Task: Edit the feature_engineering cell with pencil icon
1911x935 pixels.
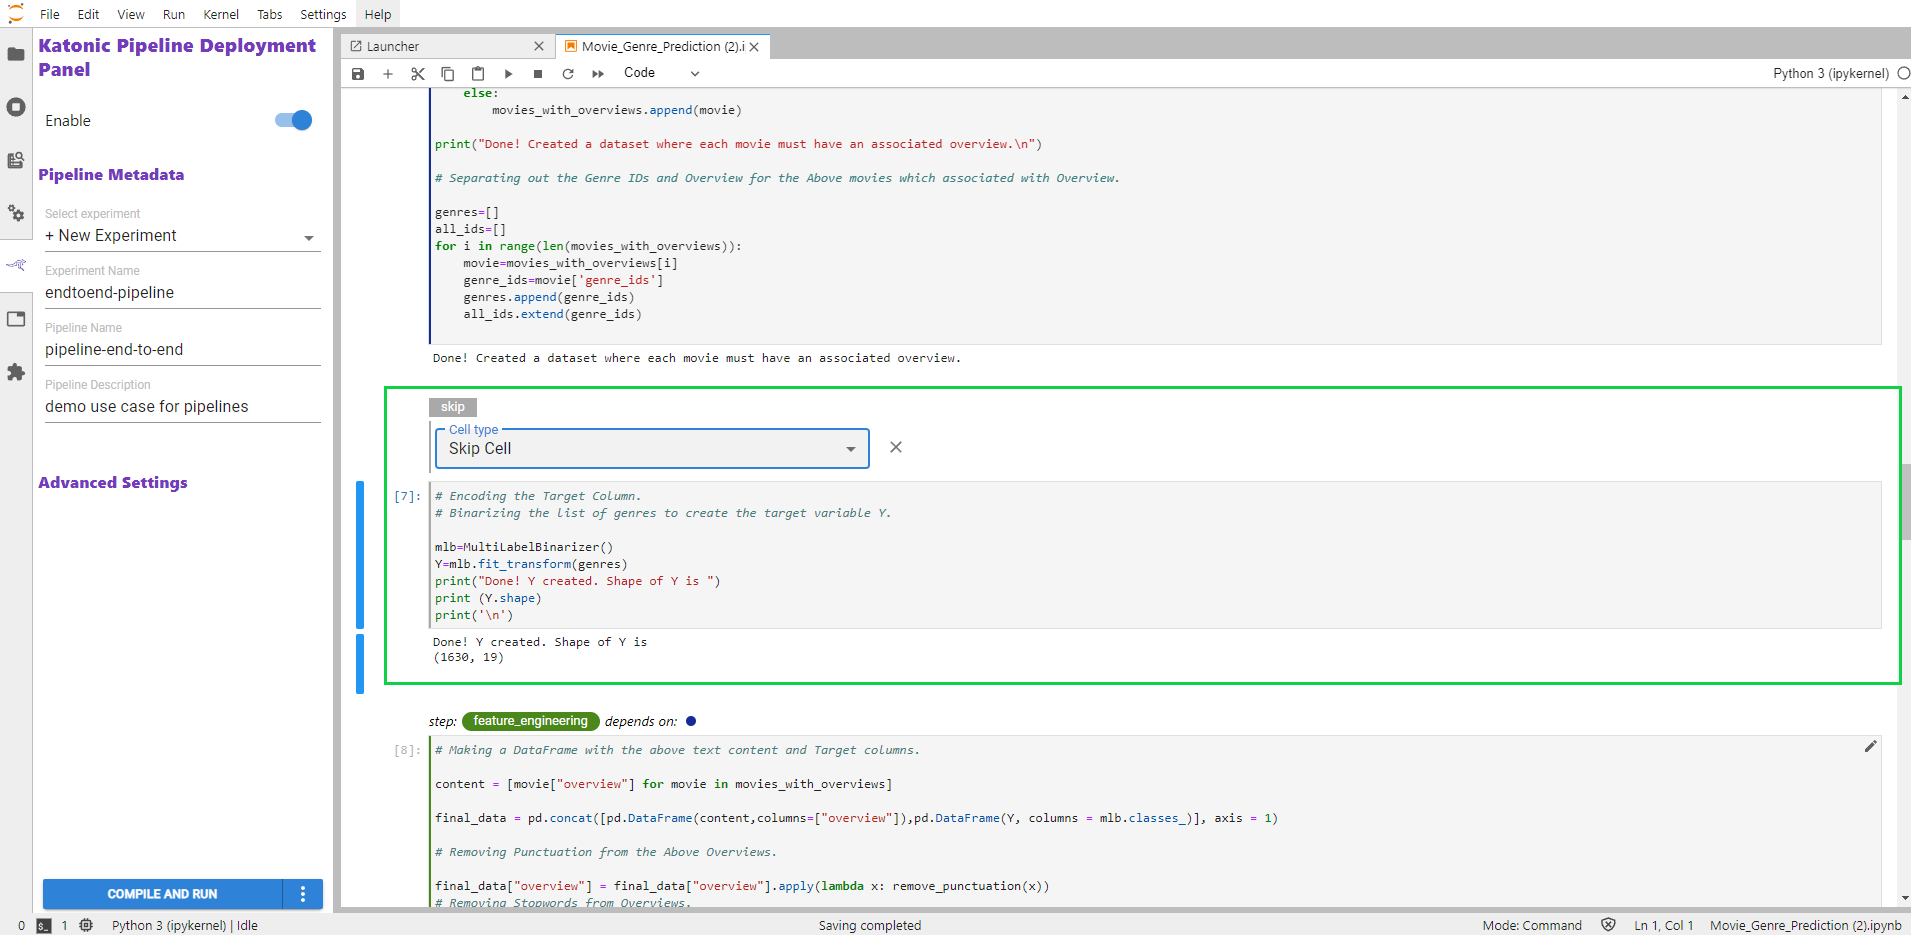Action: pyautogui.click(x=1870, y=746)
